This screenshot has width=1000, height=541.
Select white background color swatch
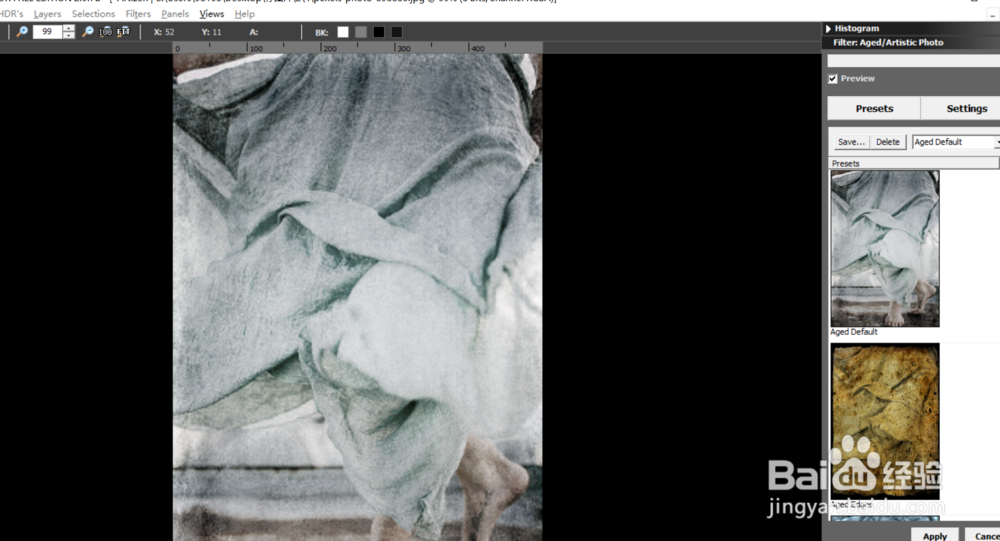coord(343,32)
